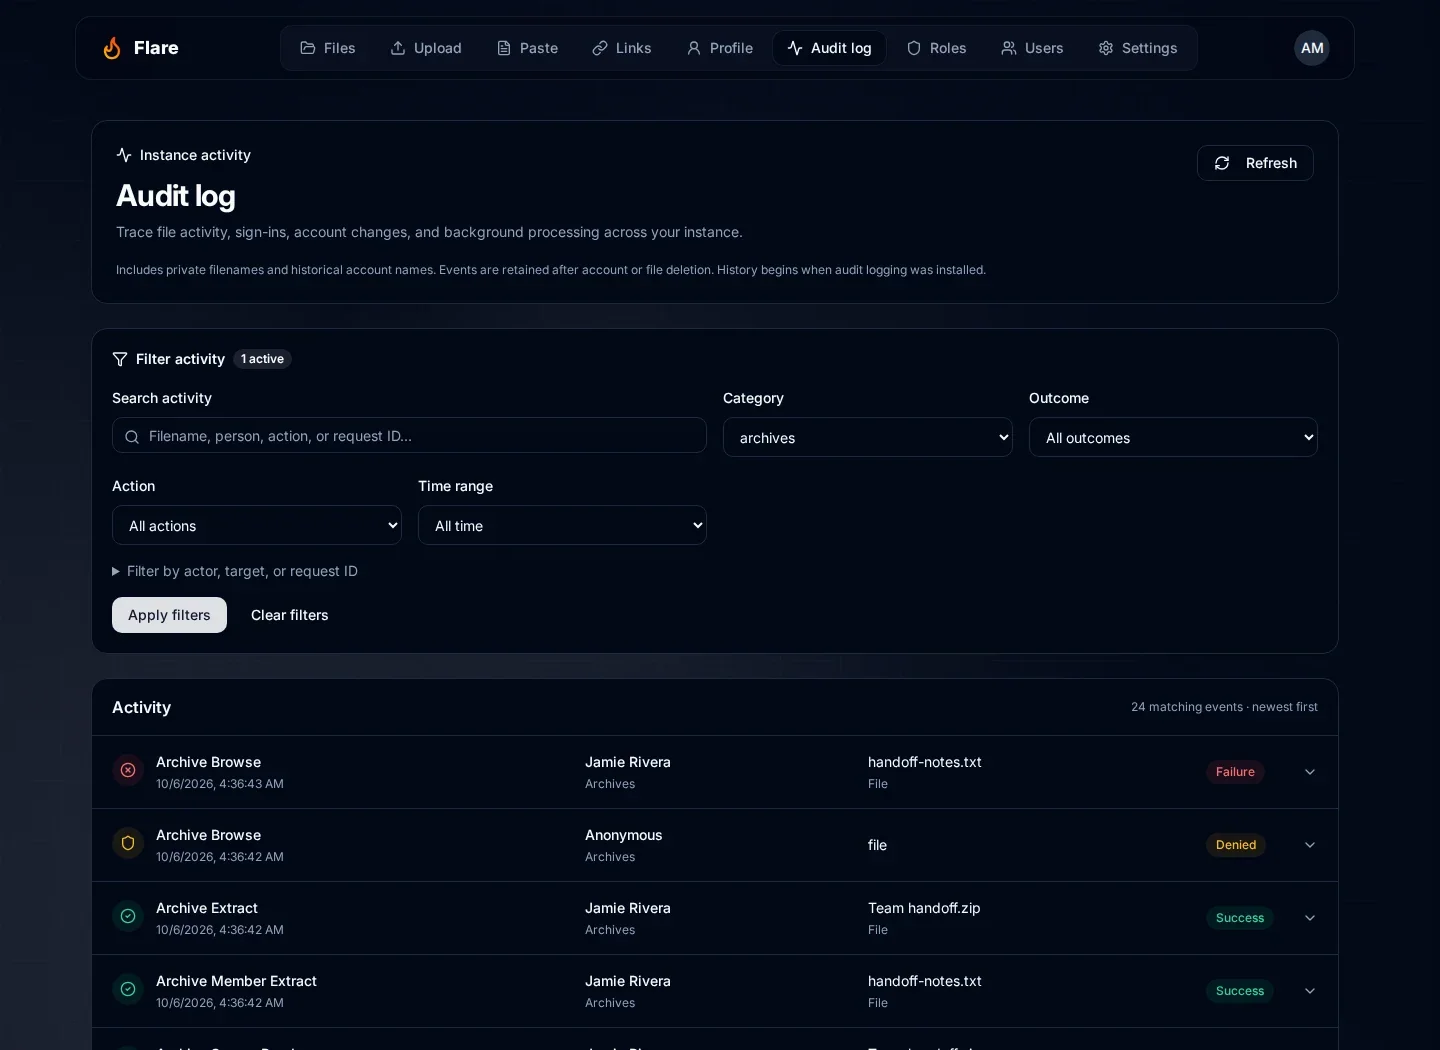Click the Flare flame logo icon
The width and height of the screenshot is (1440, 1050).
112,48
